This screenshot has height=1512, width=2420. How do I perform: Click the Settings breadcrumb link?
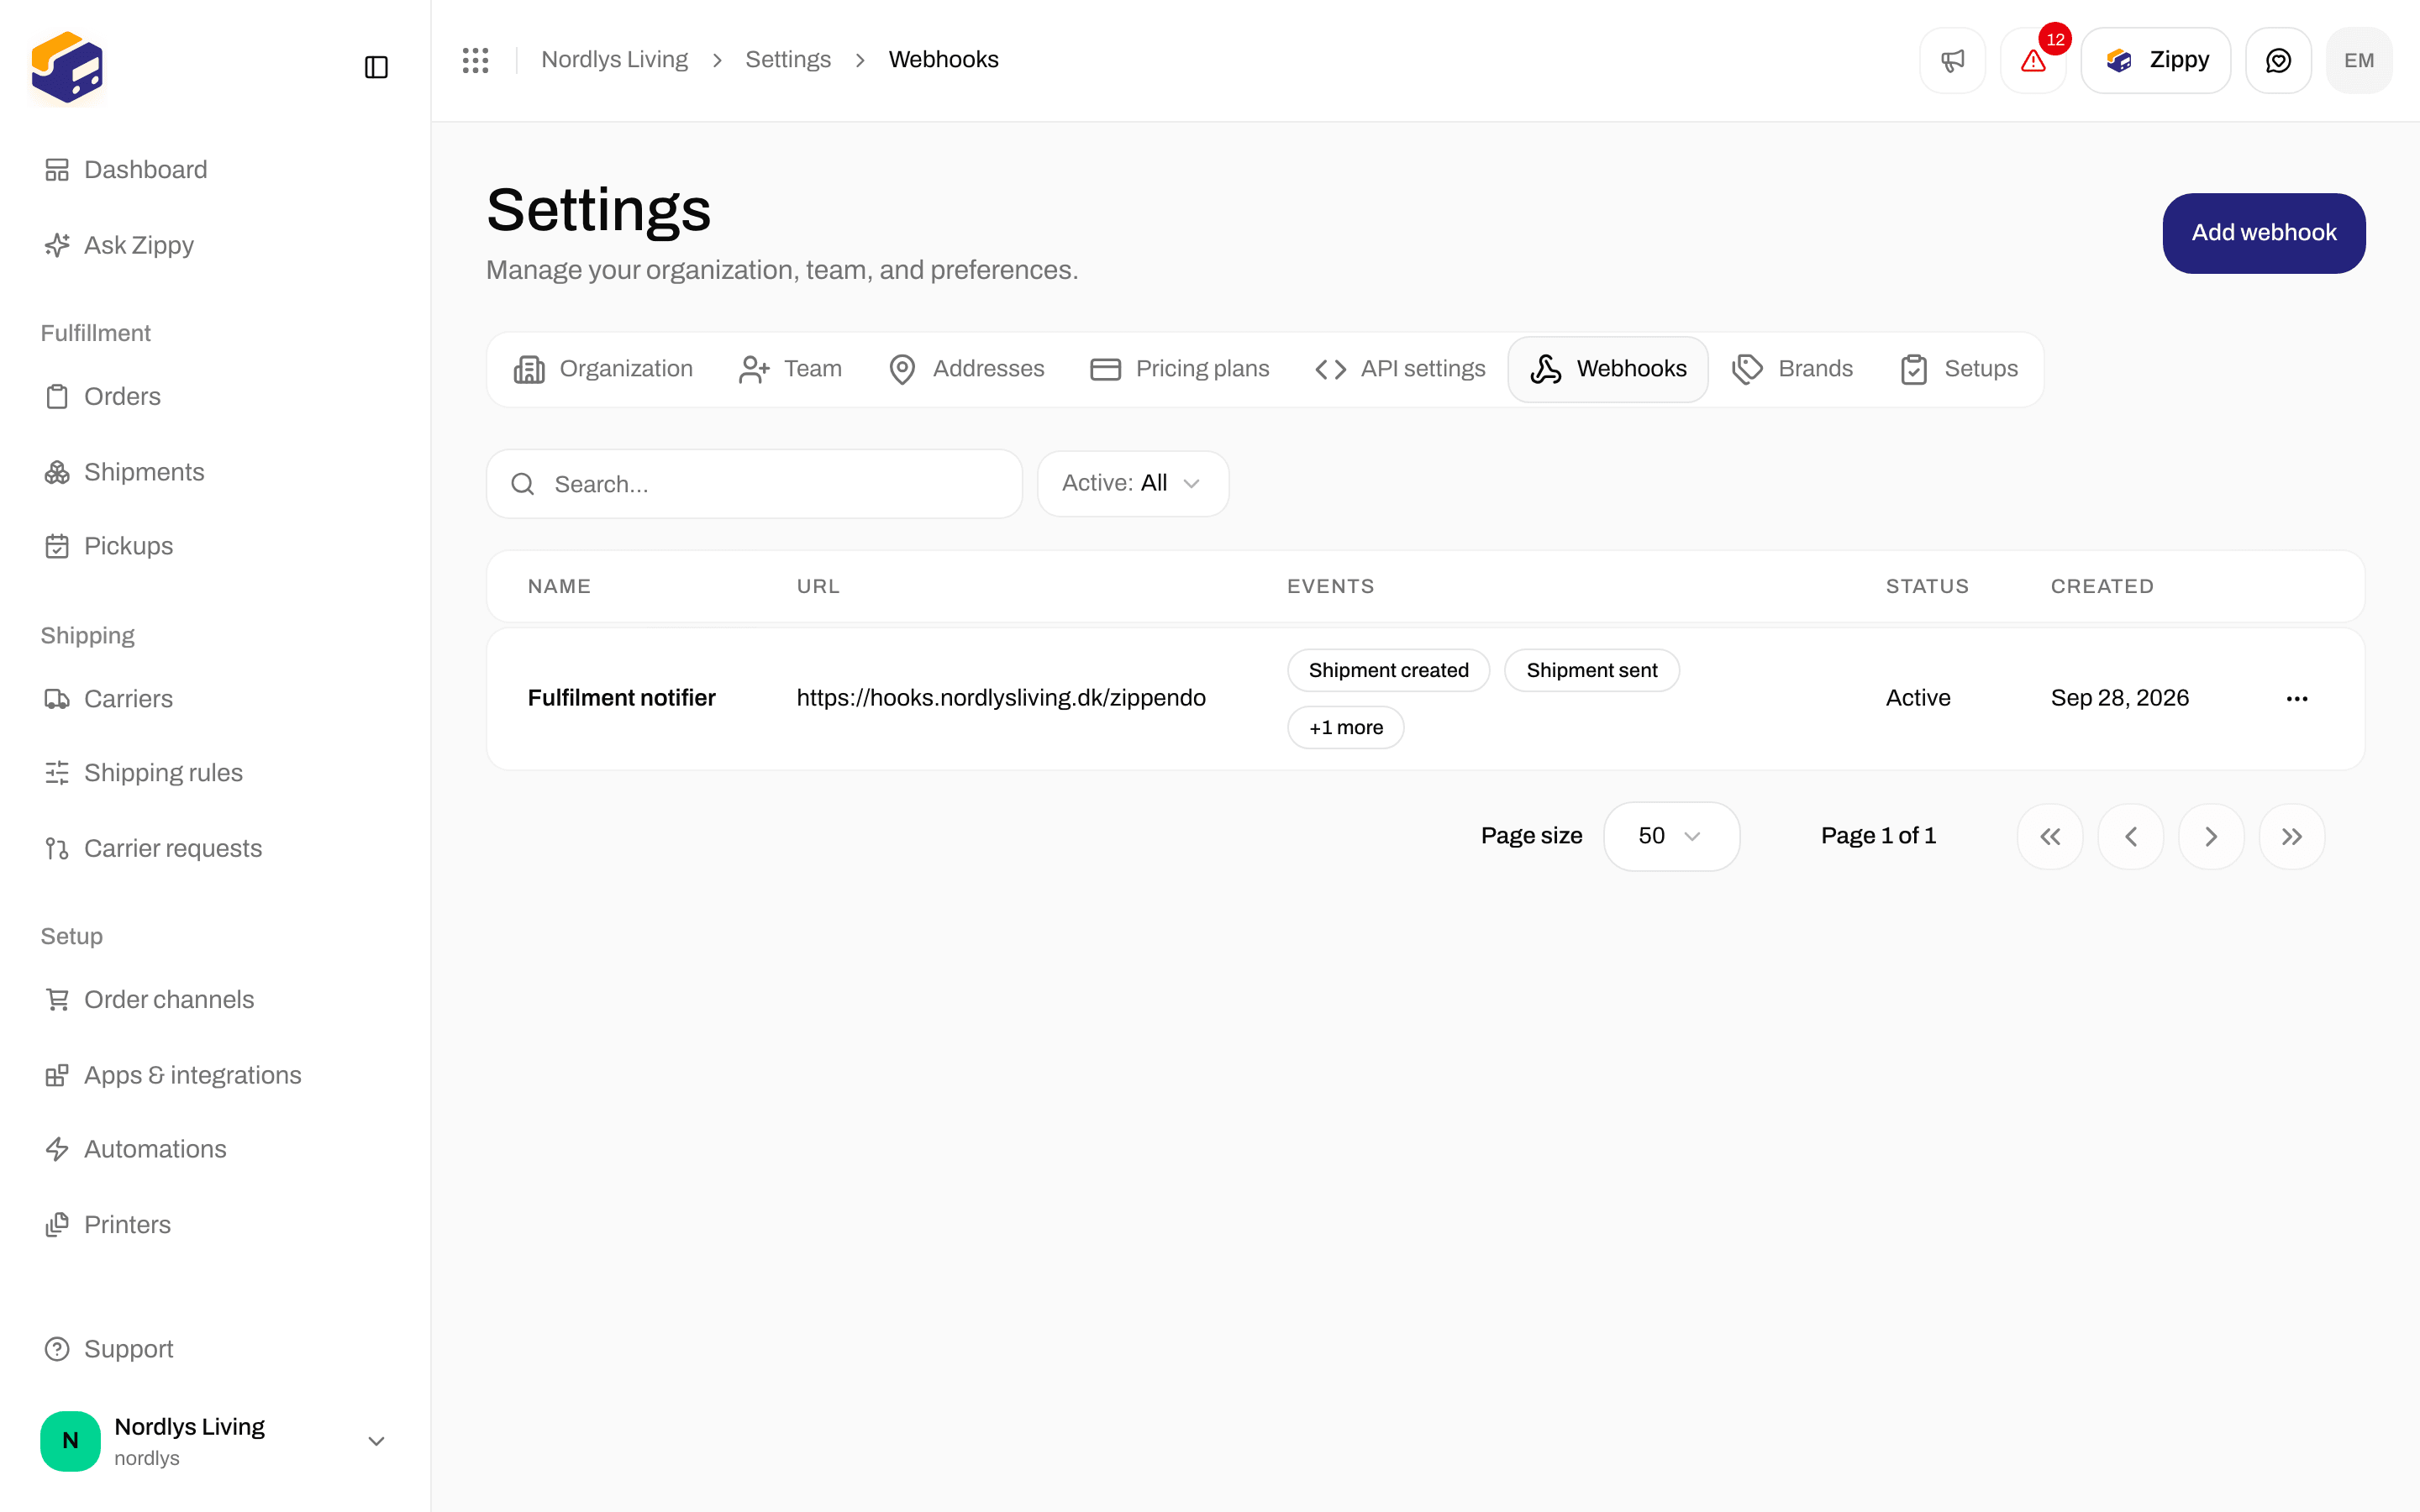(788, 60)
